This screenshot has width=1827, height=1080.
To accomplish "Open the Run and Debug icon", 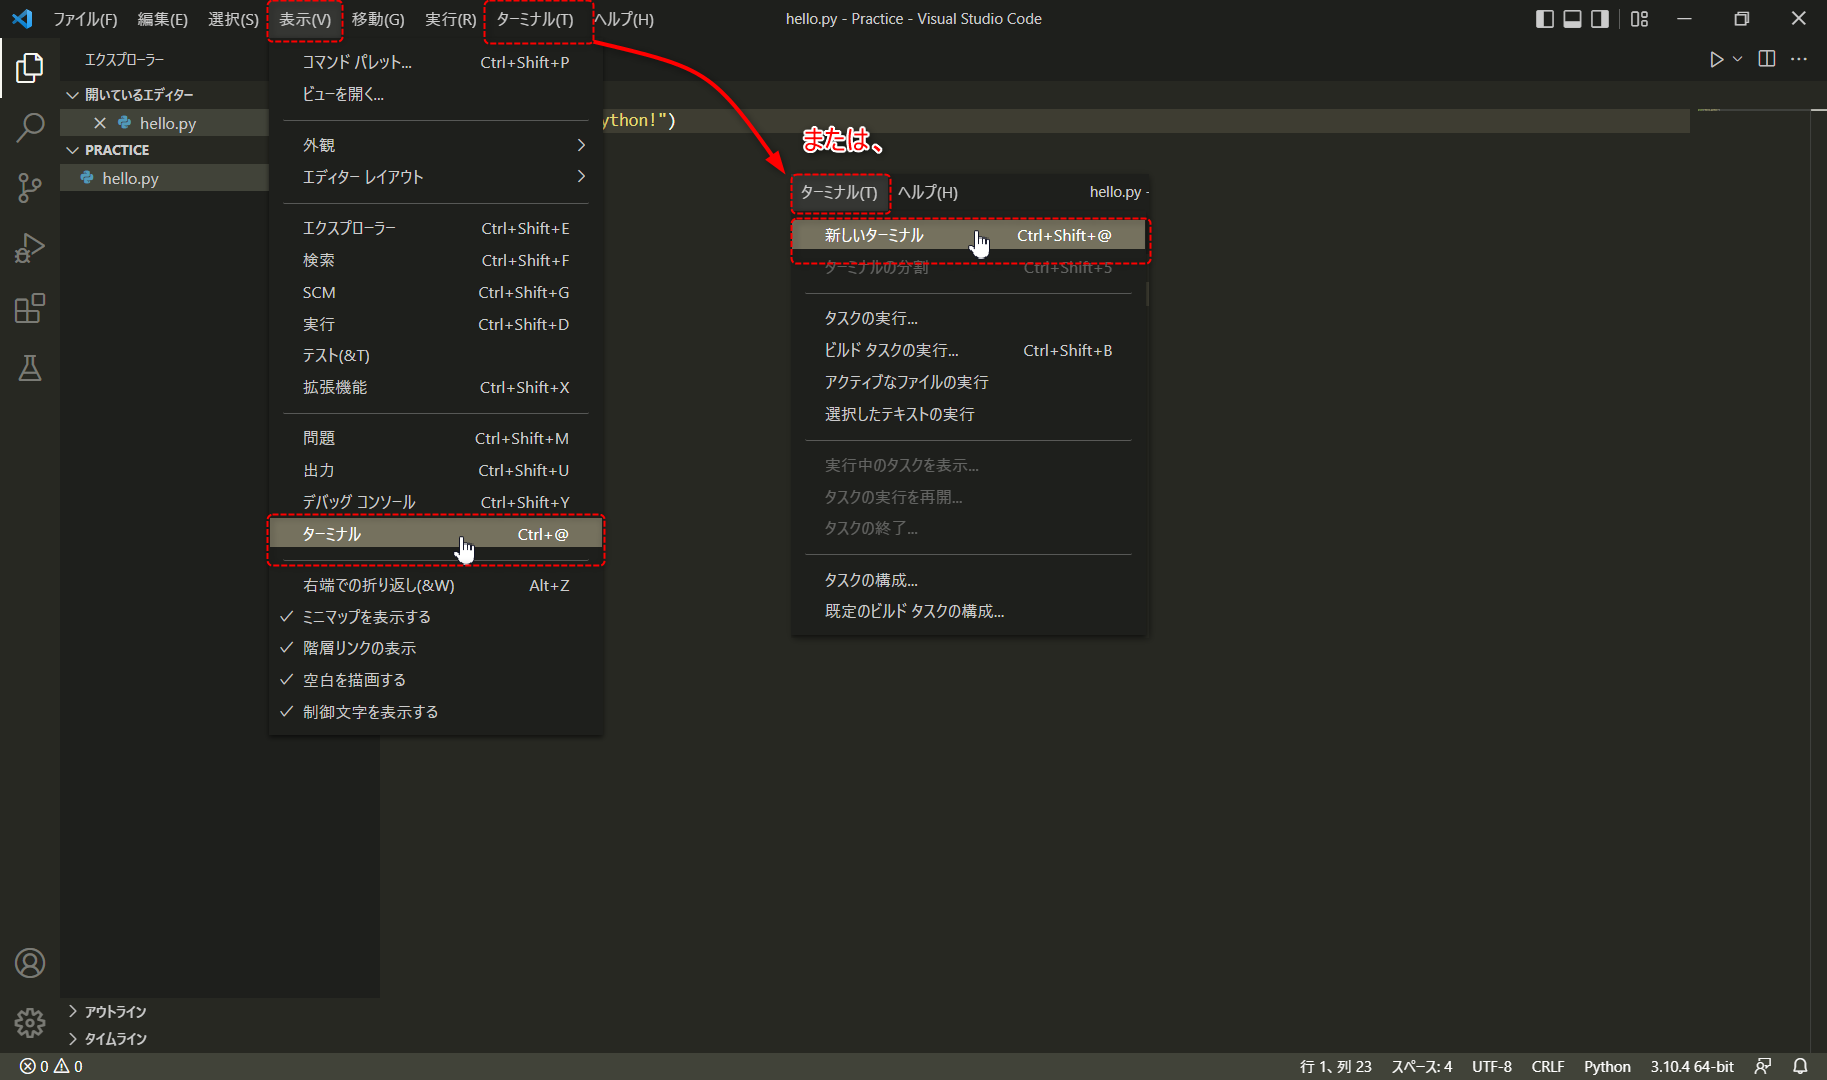I will 30,248.
